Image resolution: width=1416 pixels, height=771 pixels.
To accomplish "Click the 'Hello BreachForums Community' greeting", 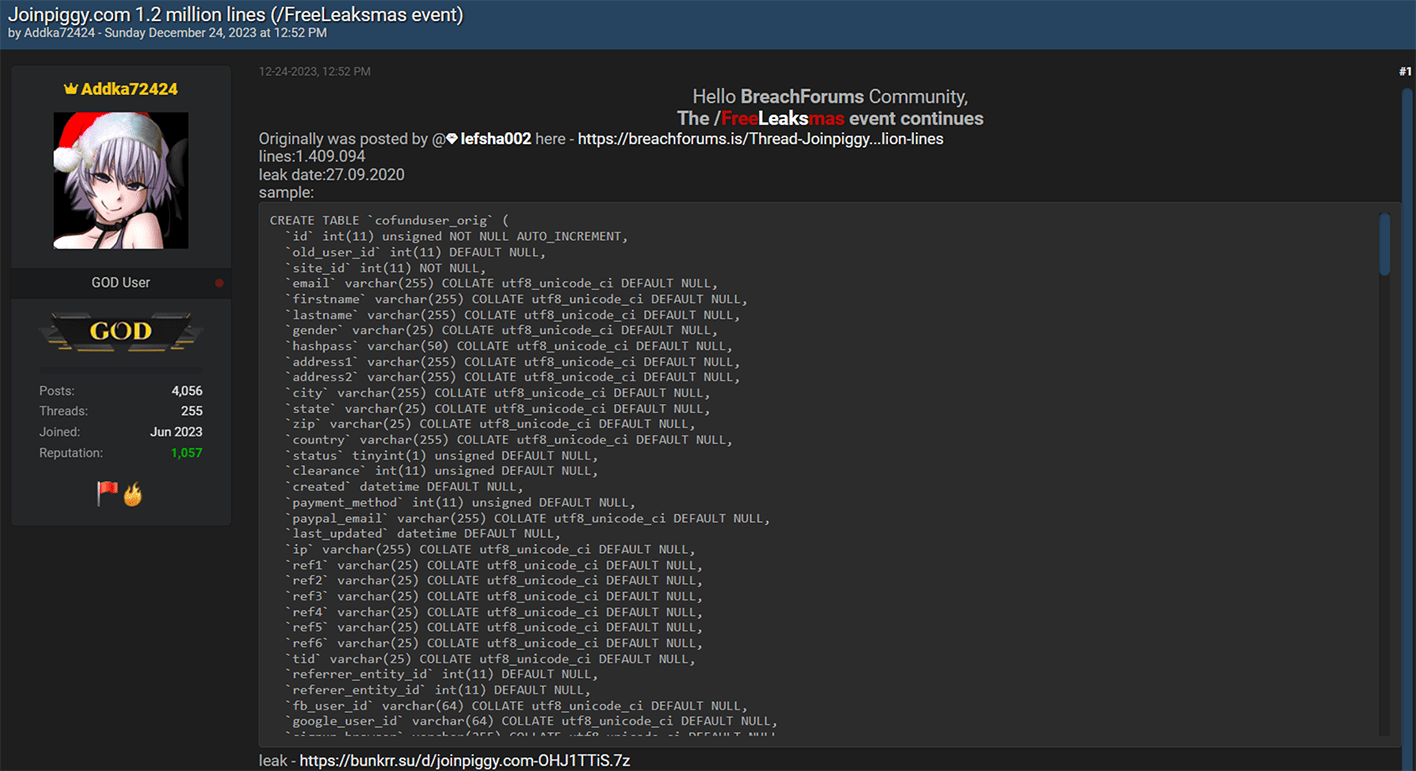I will pos(830,97).
